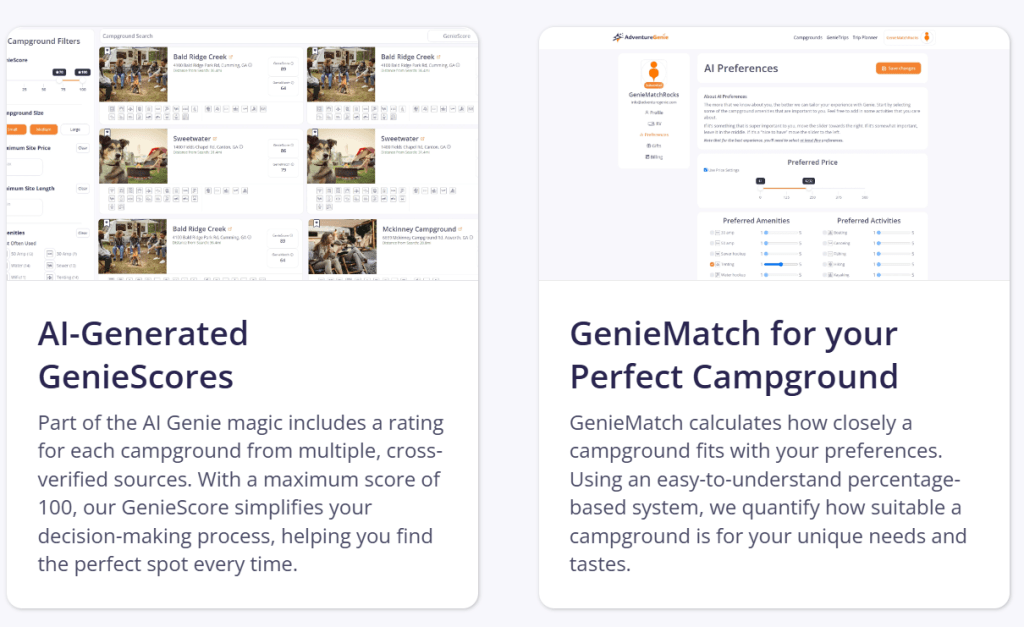Toggle the Use Price Settings checkbox
The image size is (1024, 627).
pos(705,170)
